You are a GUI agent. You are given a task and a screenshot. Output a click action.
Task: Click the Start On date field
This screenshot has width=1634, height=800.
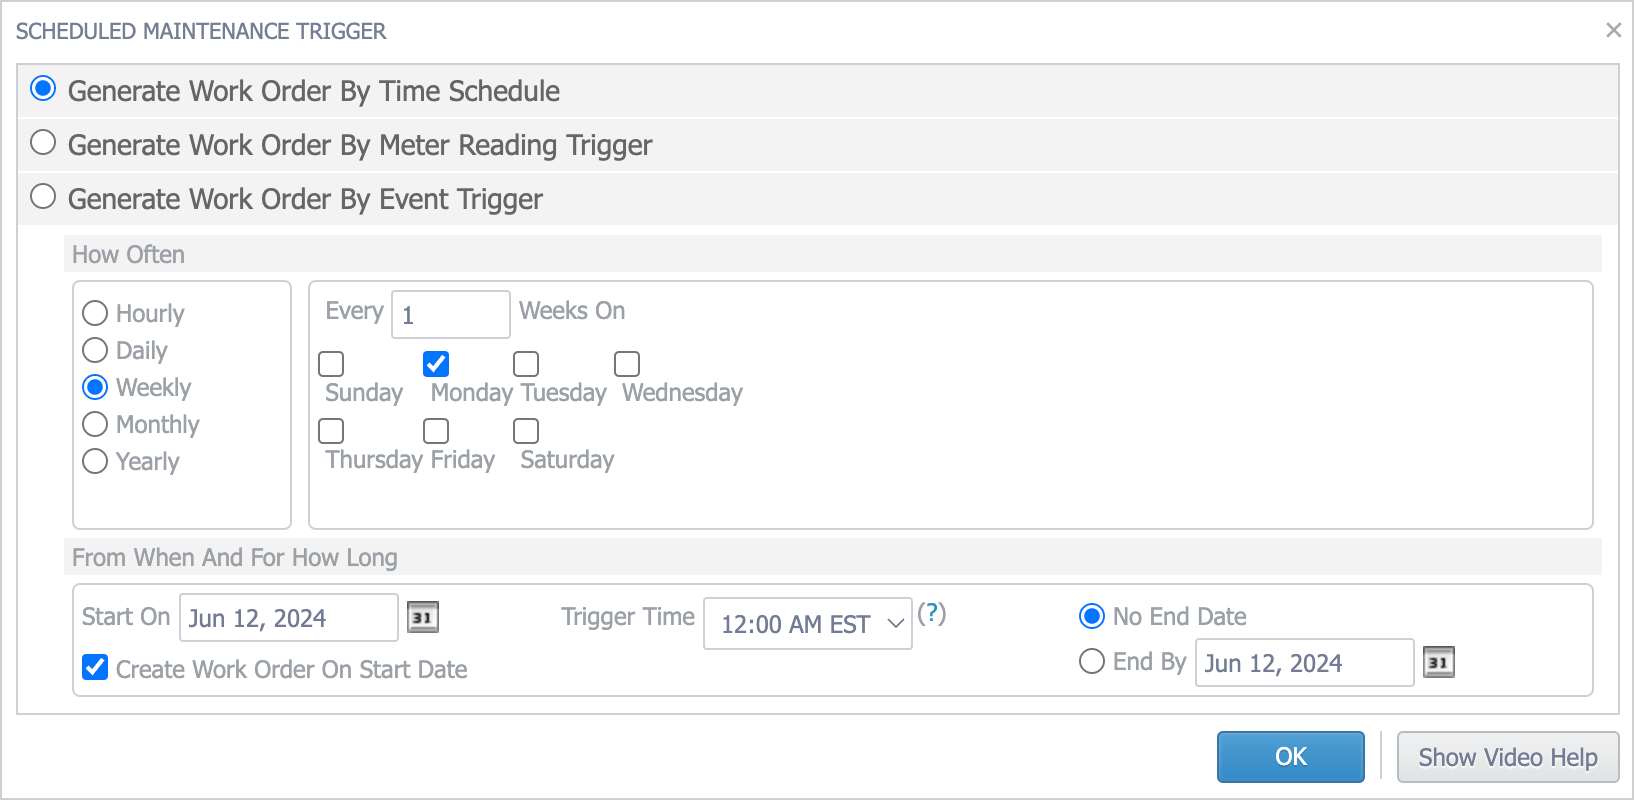[x=288, y=618]
